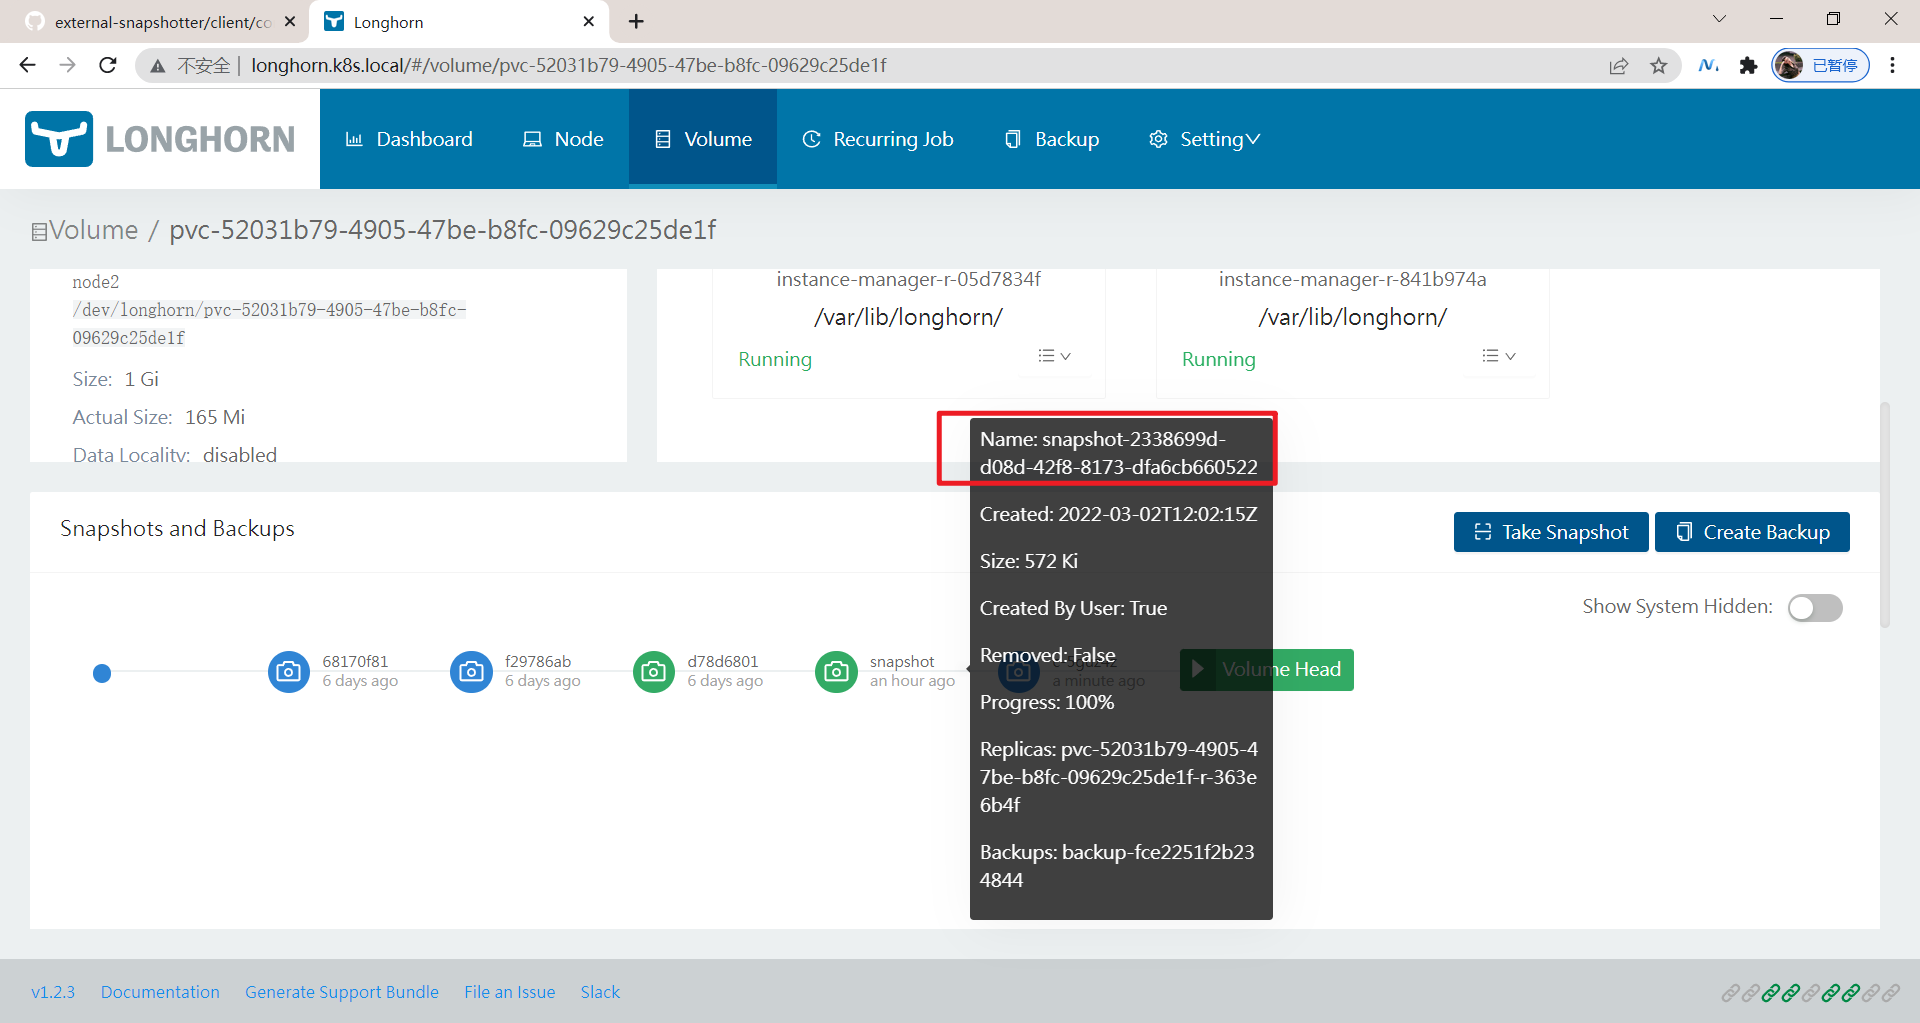Open the Backup menu item
This screenshot has width=1920, height=1023.
[x=1052, y=139]
